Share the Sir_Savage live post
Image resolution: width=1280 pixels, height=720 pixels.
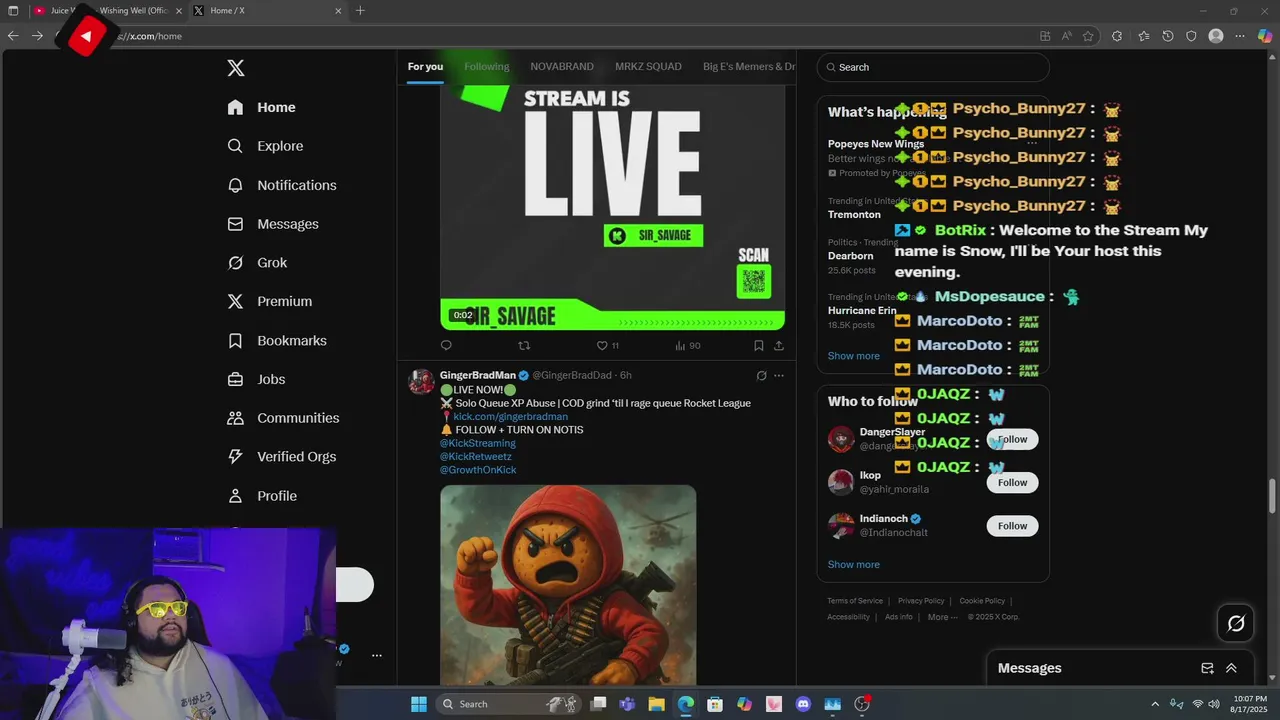(779, 346)
